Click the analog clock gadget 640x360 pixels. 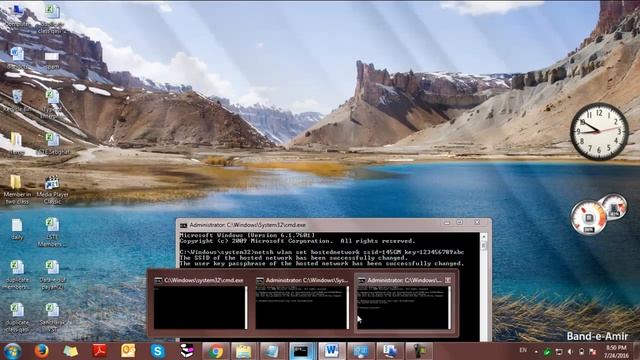[599, 131]
